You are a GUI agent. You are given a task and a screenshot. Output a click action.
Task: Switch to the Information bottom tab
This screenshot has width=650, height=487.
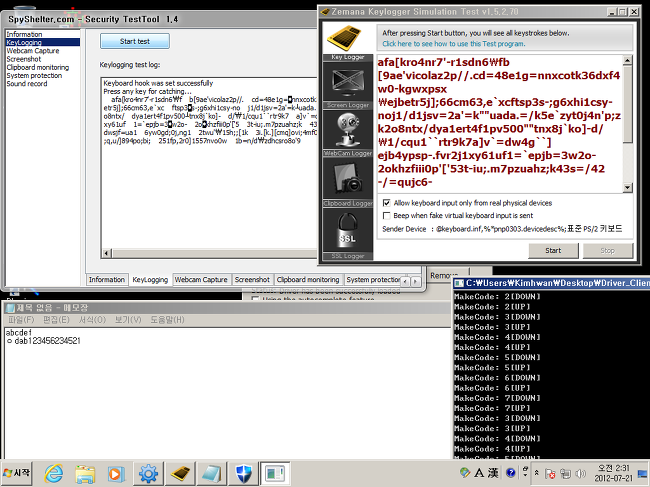click(x=107, y=280)
